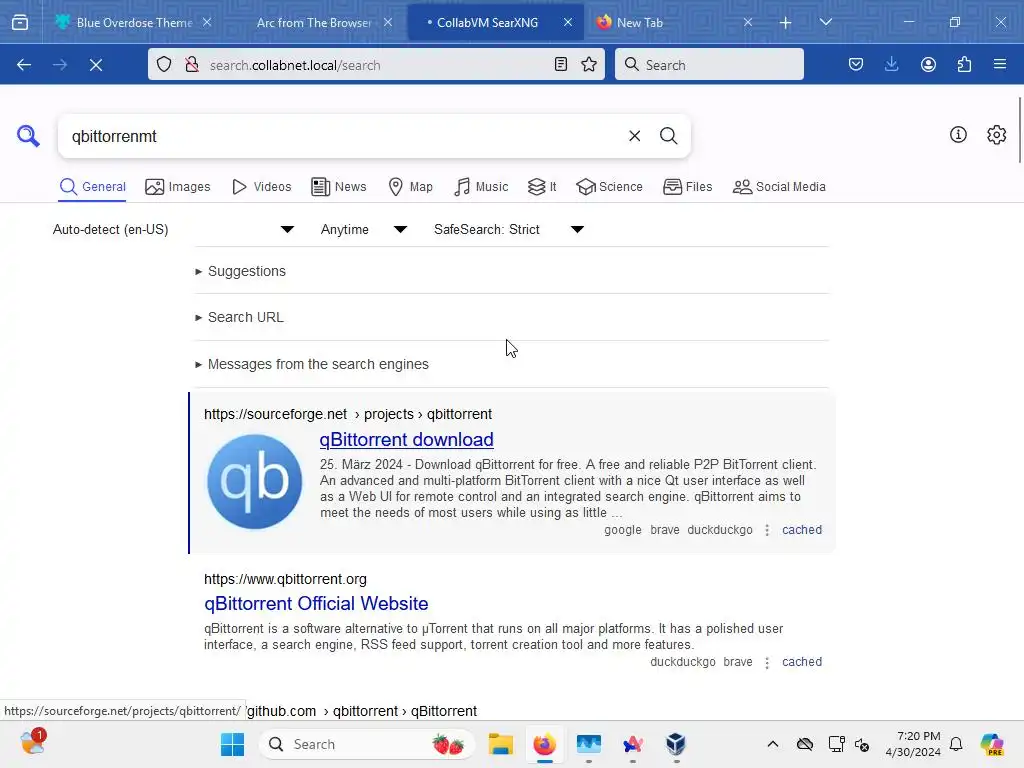Image resolution: width=1024 pixels, height=768 pixels.
Task: Open the Firefox account profile icon
Action: [928, 65]
